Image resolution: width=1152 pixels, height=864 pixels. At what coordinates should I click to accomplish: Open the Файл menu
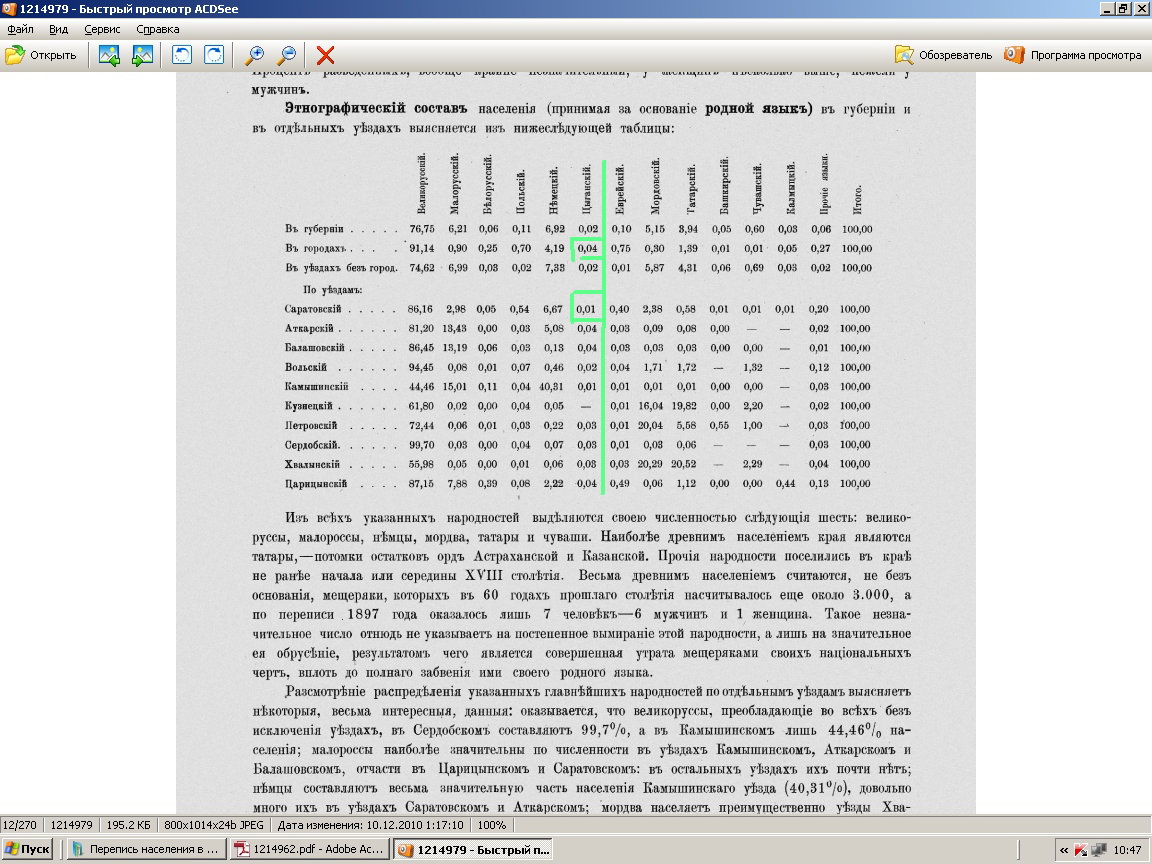21,29
